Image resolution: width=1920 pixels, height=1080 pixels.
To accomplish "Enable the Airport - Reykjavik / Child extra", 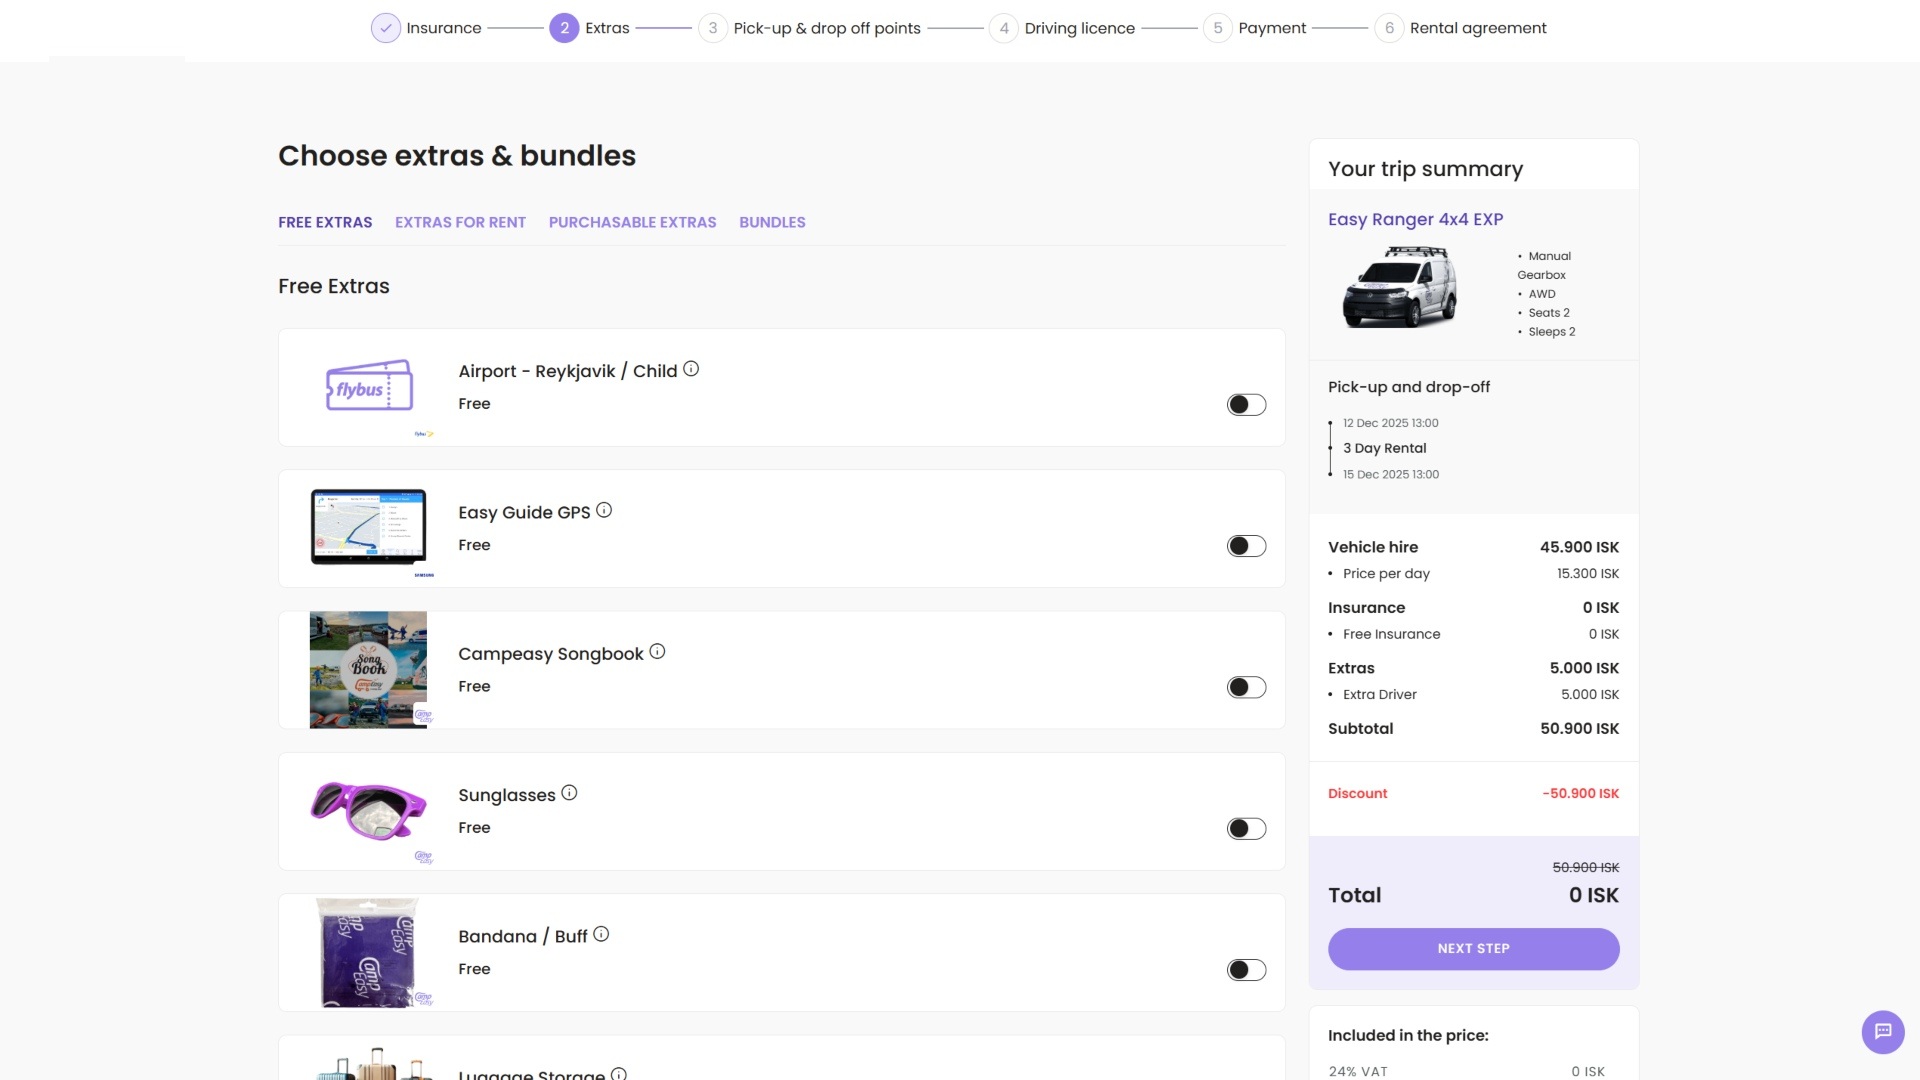I will click(1246, 404).
